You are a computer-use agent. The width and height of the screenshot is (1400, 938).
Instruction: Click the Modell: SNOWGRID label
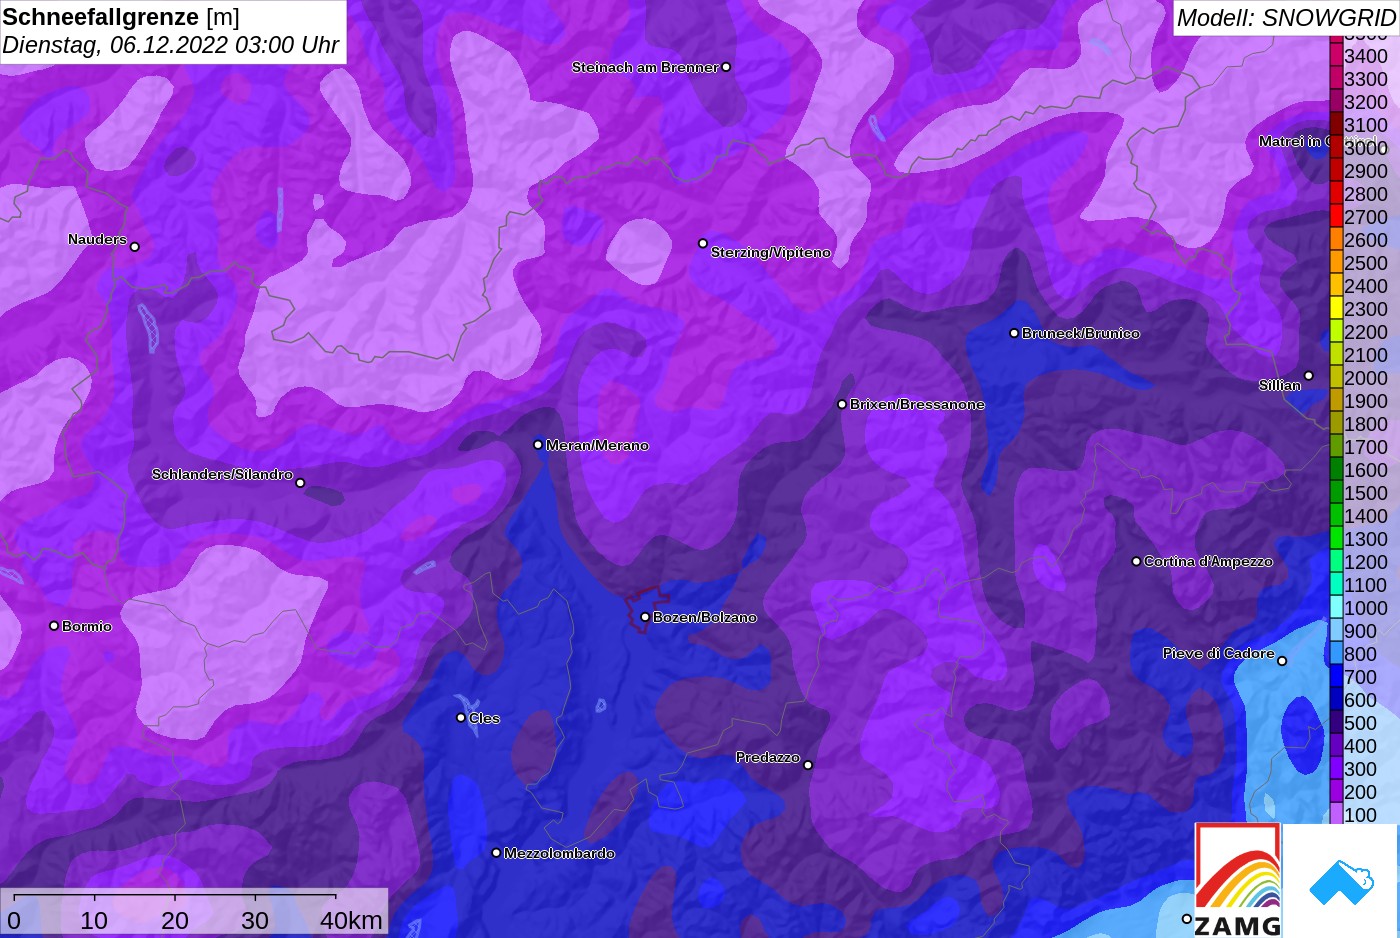[1286, 17]
